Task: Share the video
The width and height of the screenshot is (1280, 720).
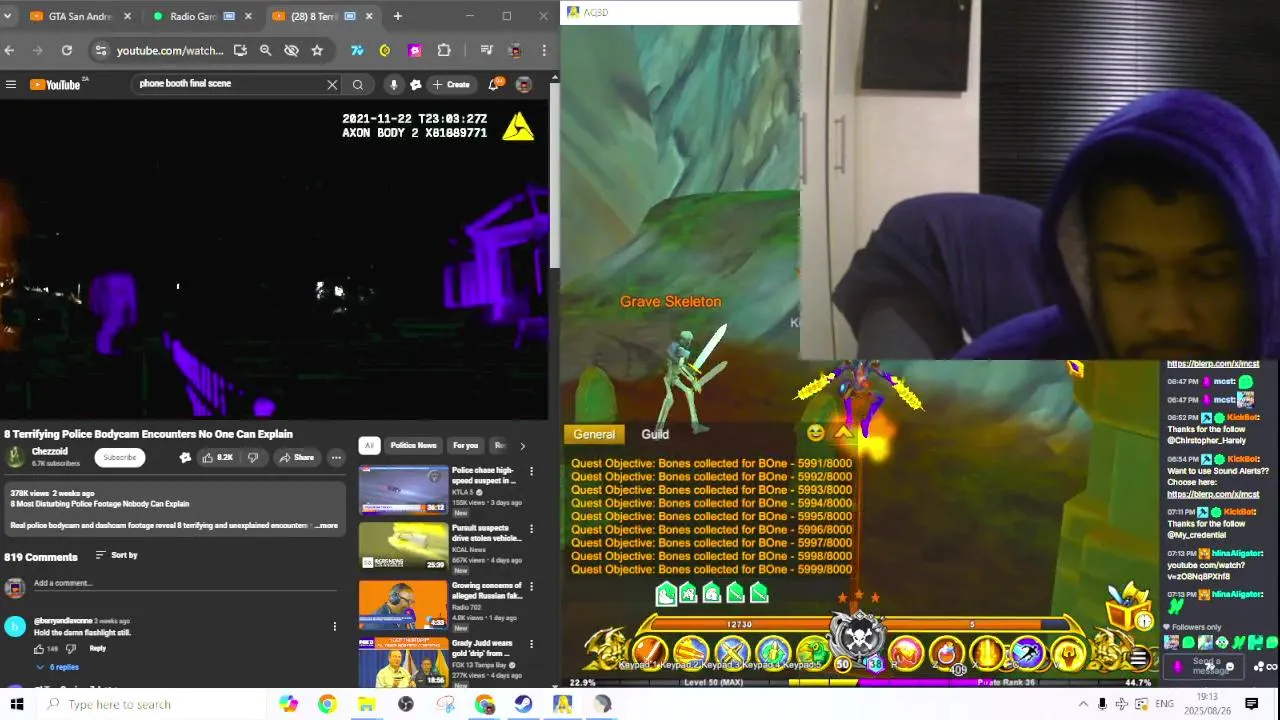Action: 297,457
